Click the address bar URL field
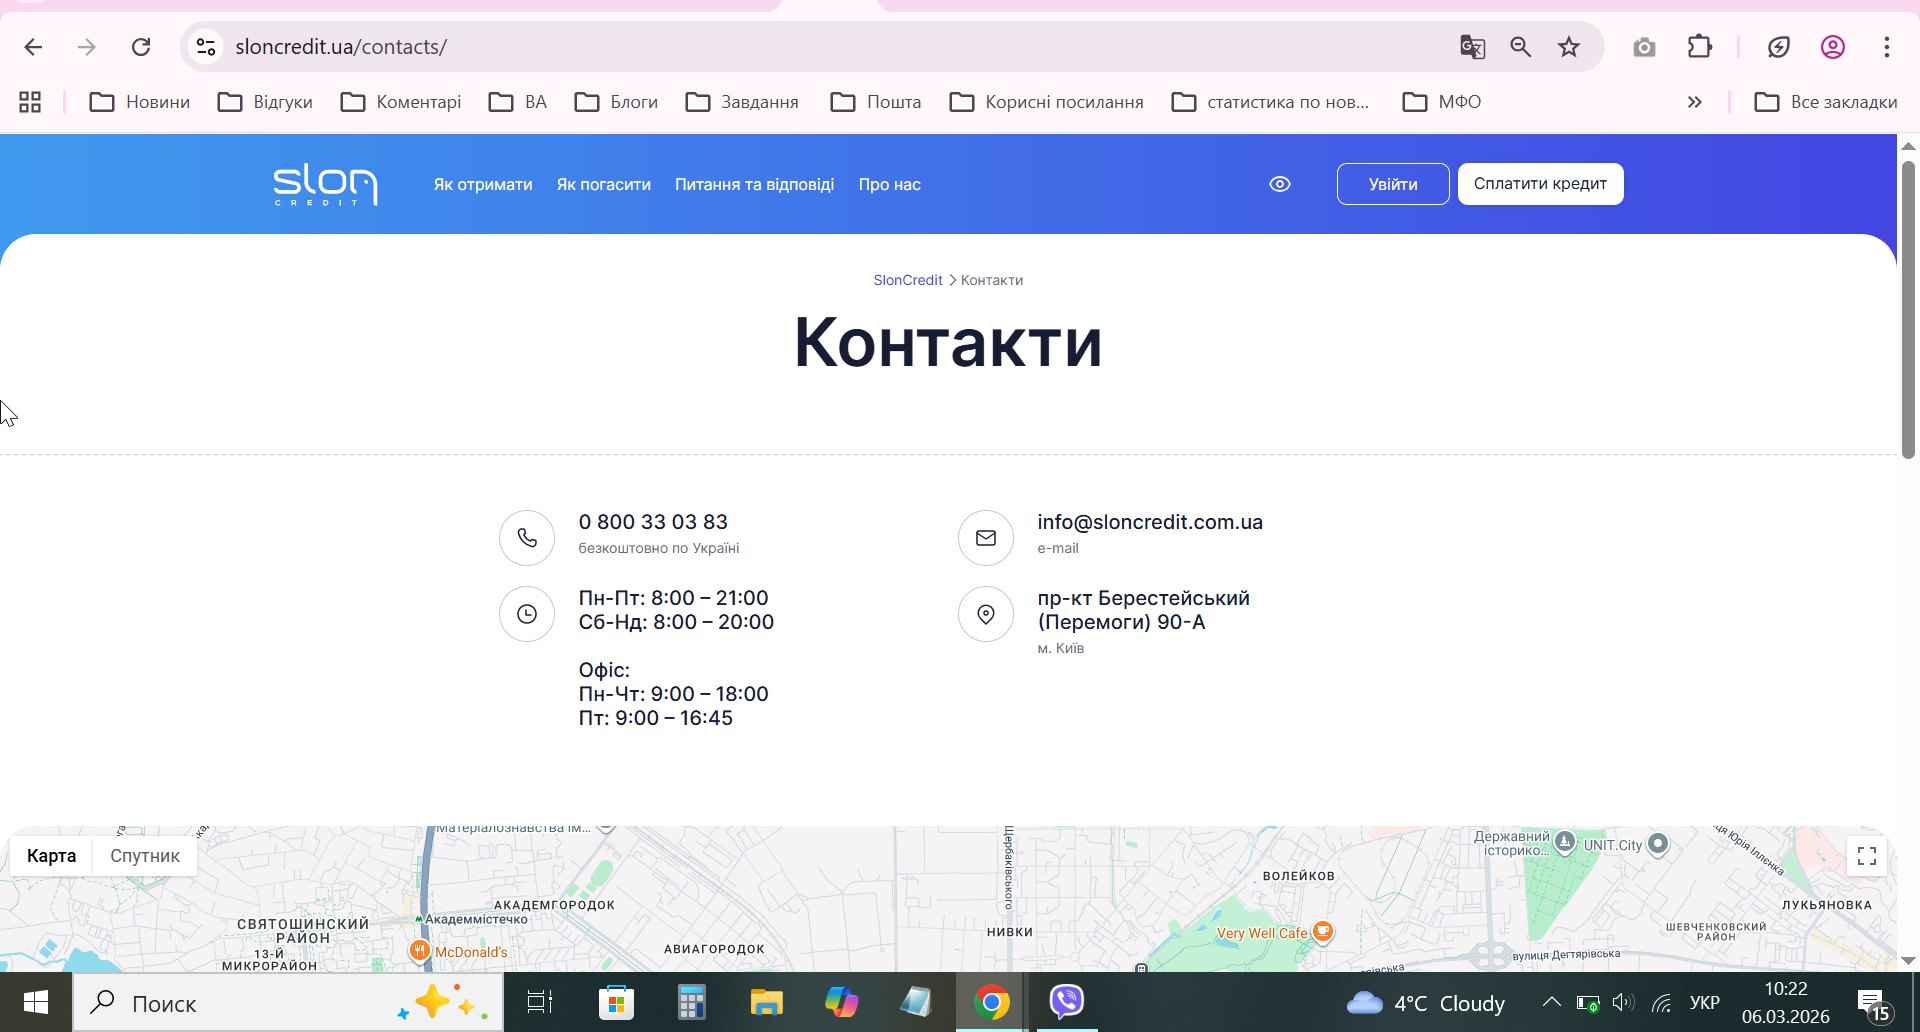 pyautogui.click(x=820, y=47)
